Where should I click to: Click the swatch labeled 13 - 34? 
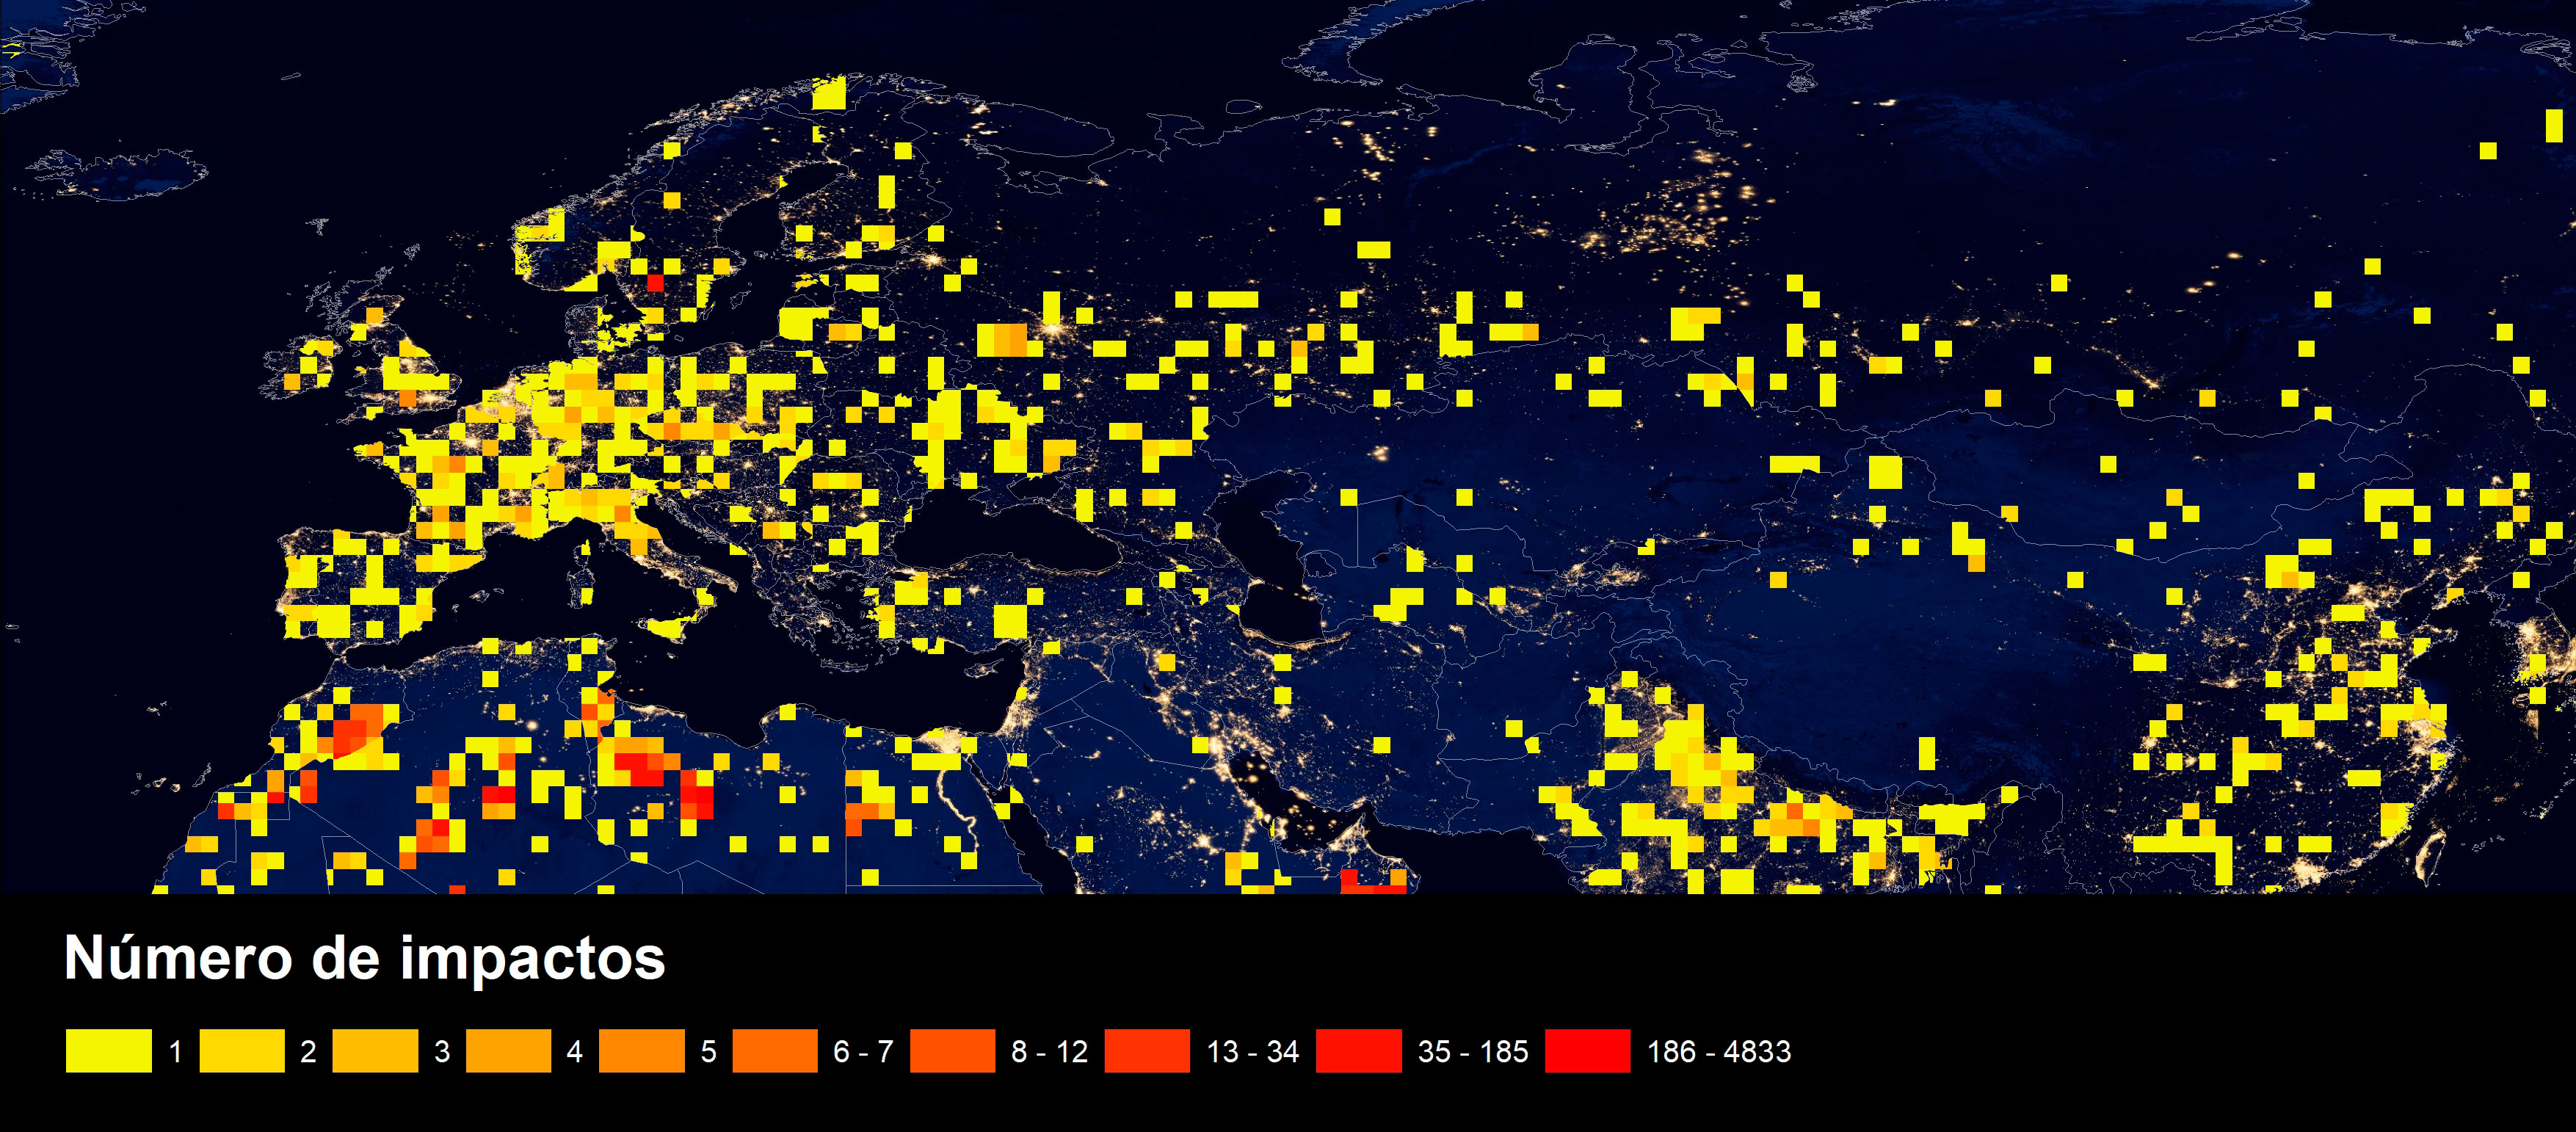click(x=1147, y=1051)
